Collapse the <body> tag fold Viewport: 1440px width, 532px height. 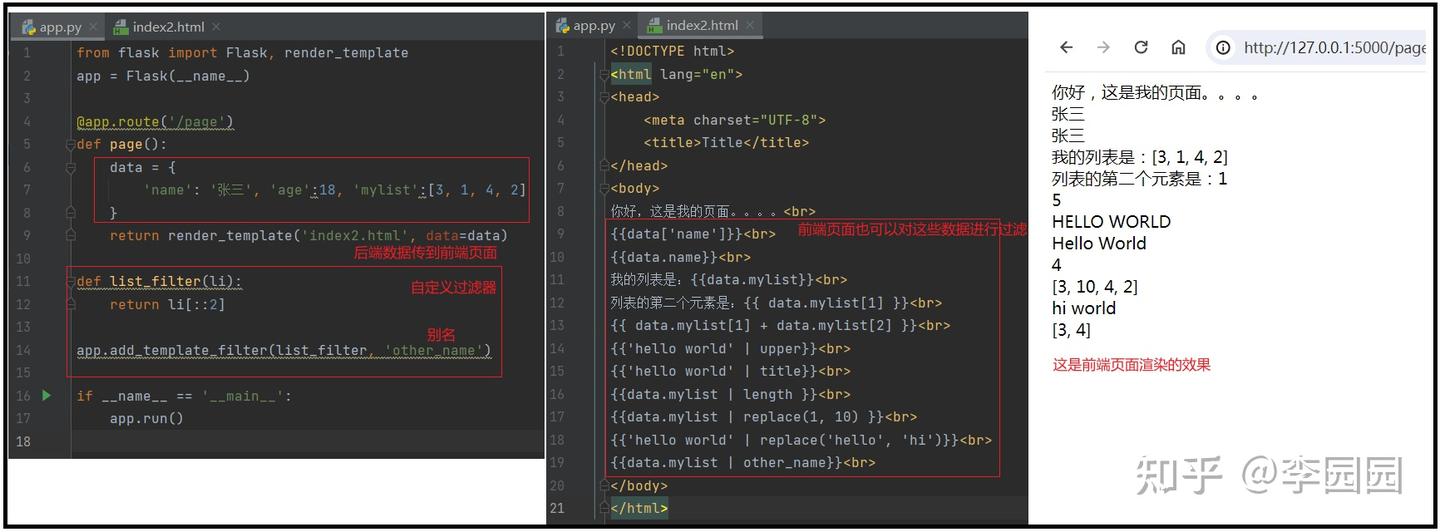tap(604, 189)
